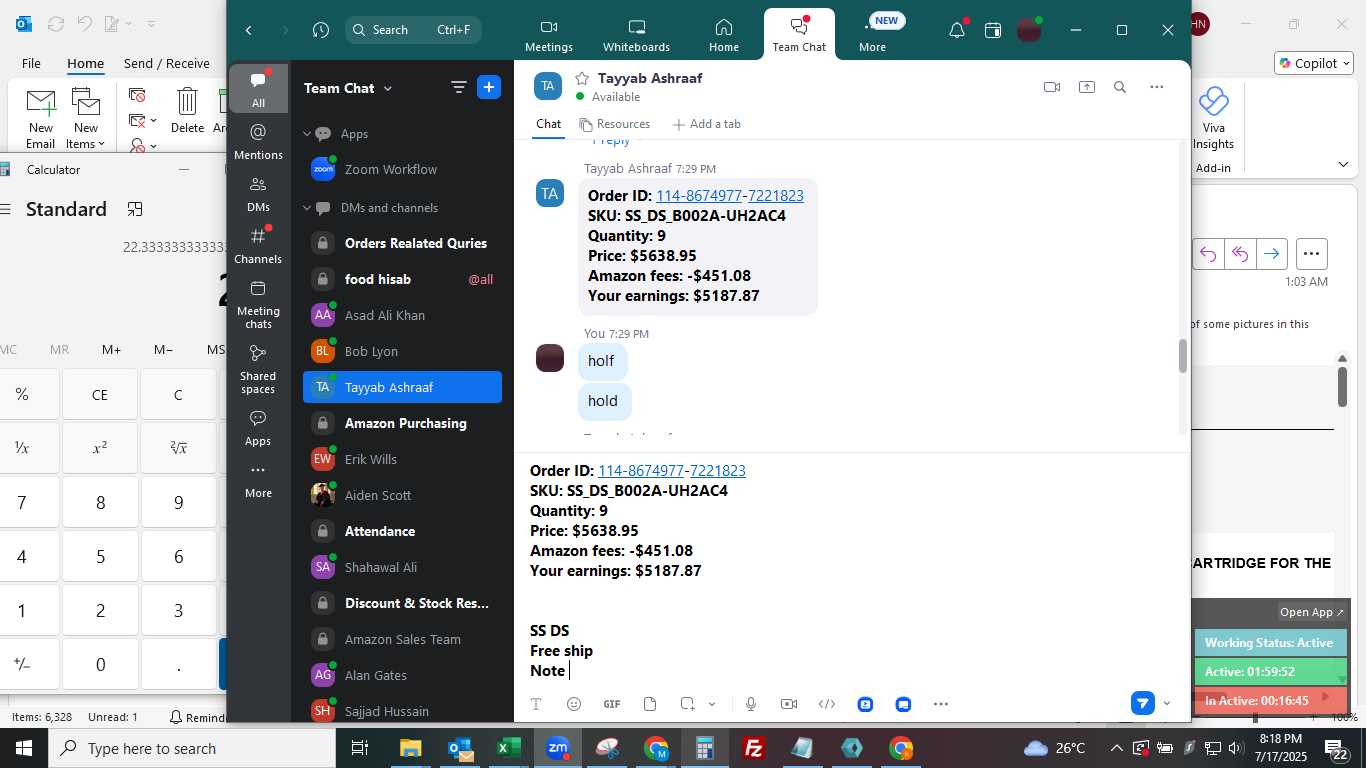Search within this chat using magnifier icon
The image size is (1366, 768).
point(1120,87)
